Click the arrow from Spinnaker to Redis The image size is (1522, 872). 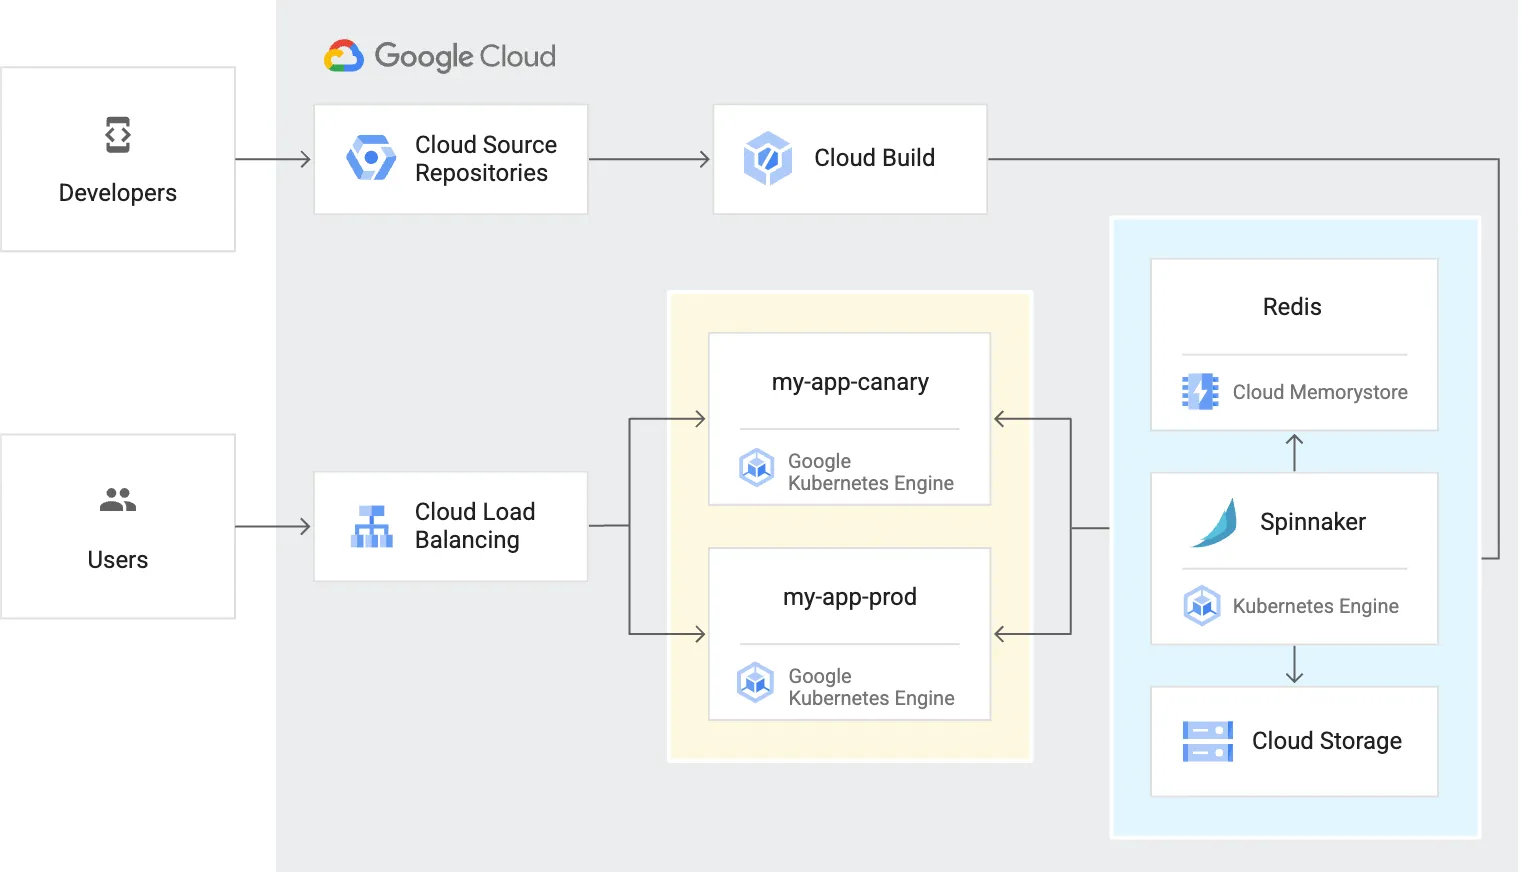1294,452
